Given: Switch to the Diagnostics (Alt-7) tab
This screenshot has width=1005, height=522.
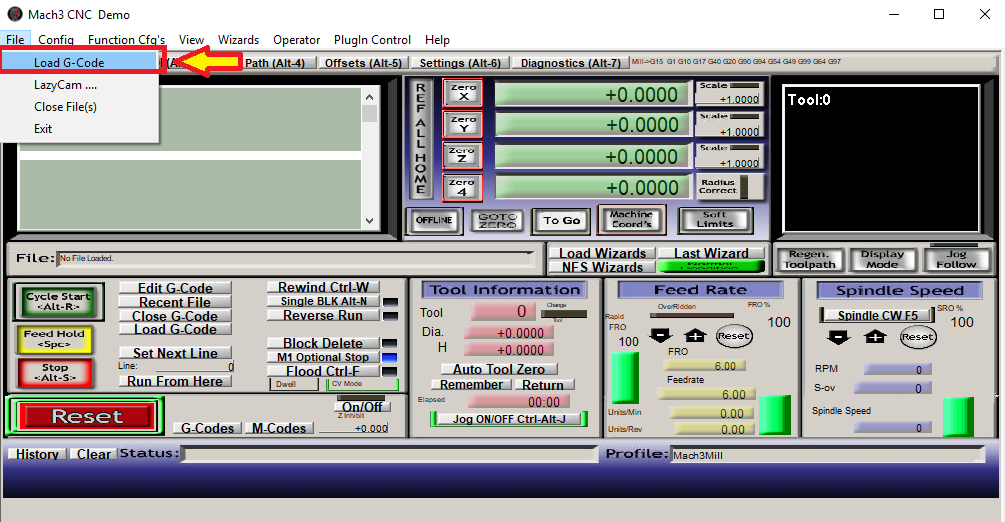Looking at the screenshot, I should [x=570, y=63].
